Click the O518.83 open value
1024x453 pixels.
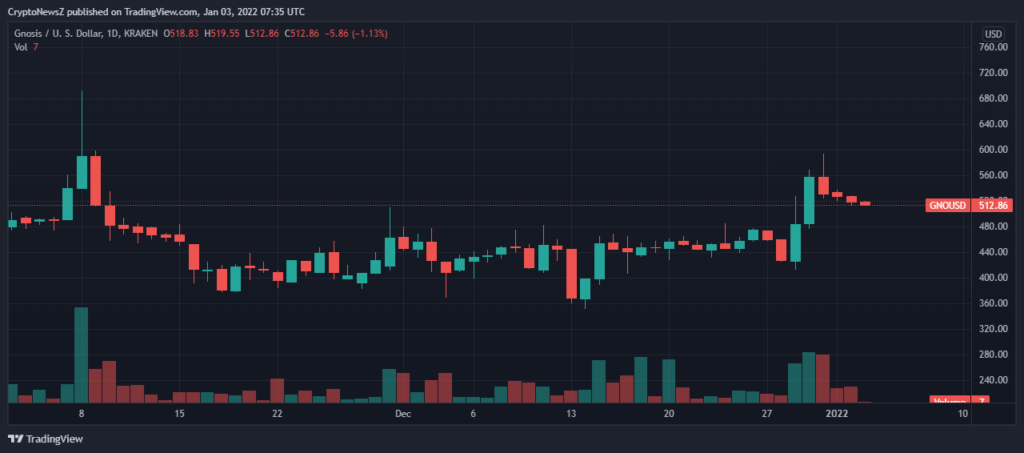tap(182, 33)
